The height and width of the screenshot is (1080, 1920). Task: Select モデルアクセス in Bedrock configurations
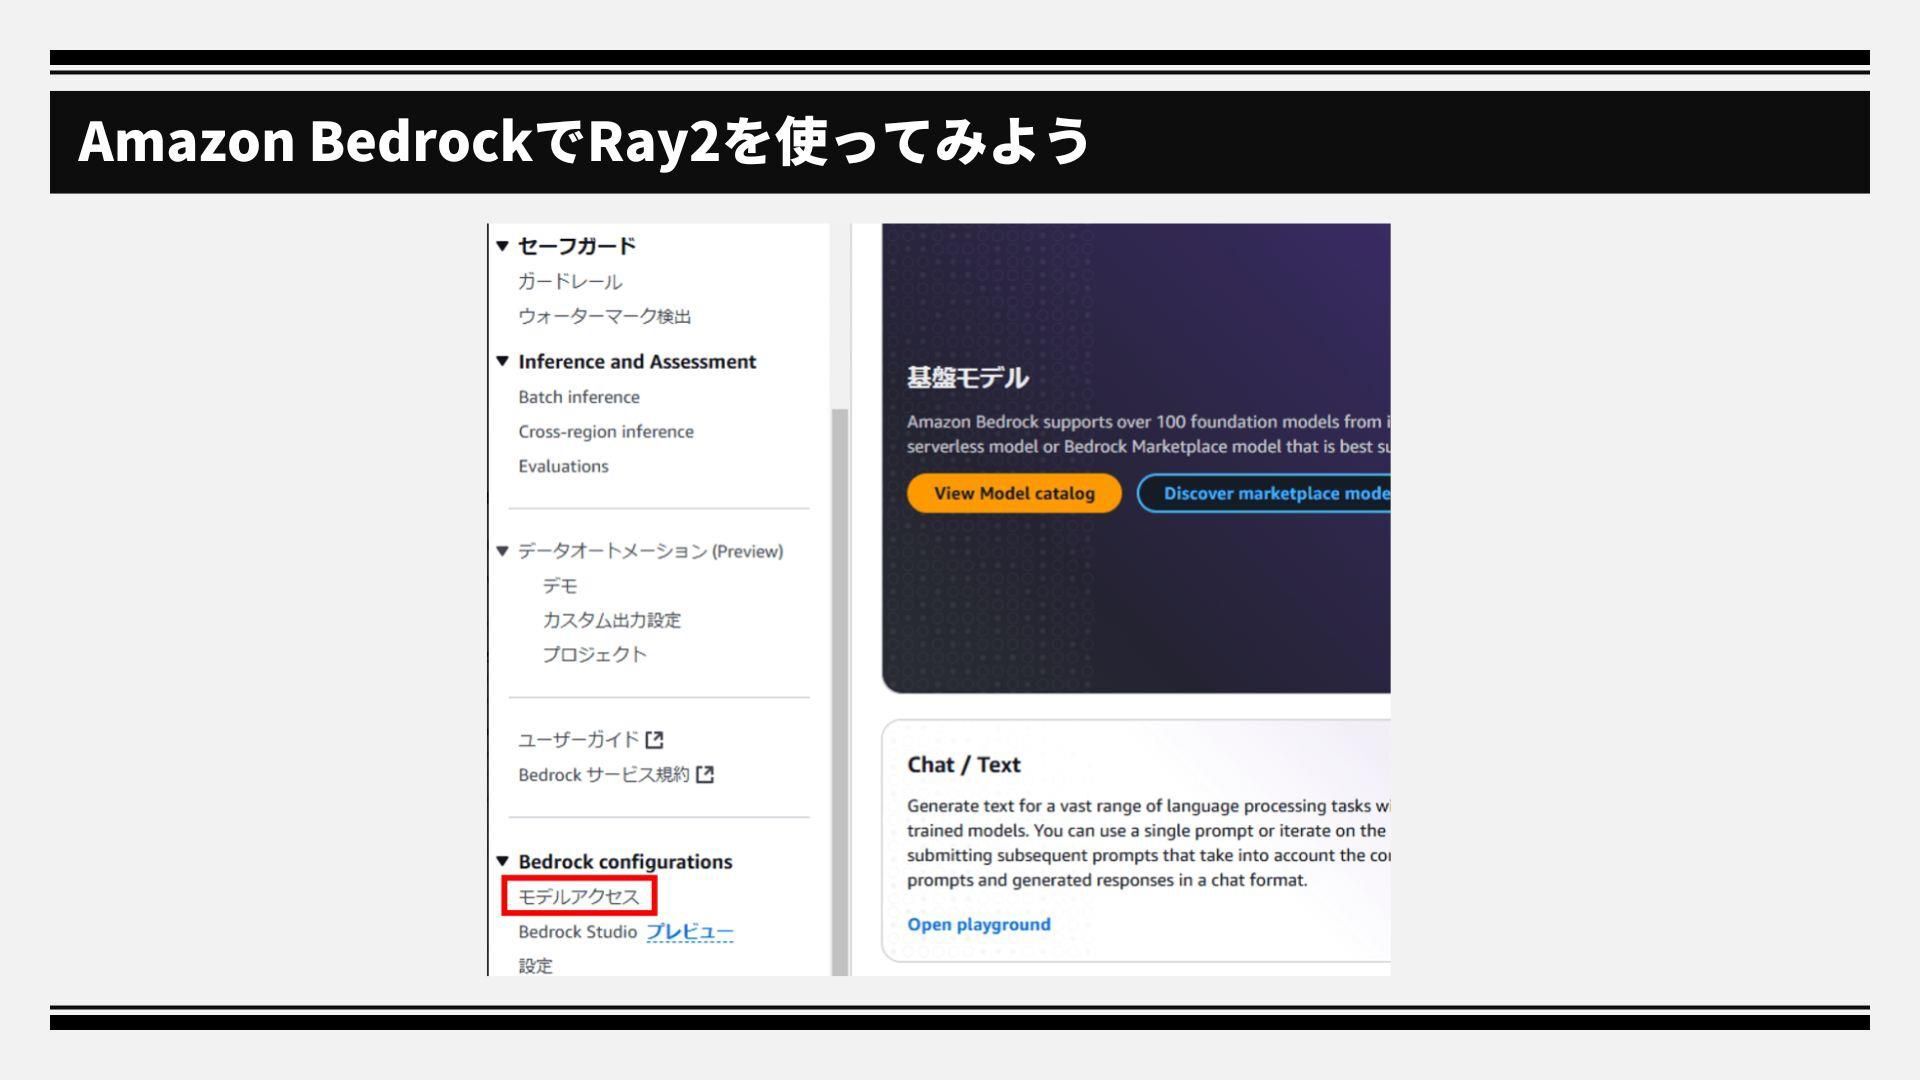tap(579, 896)
